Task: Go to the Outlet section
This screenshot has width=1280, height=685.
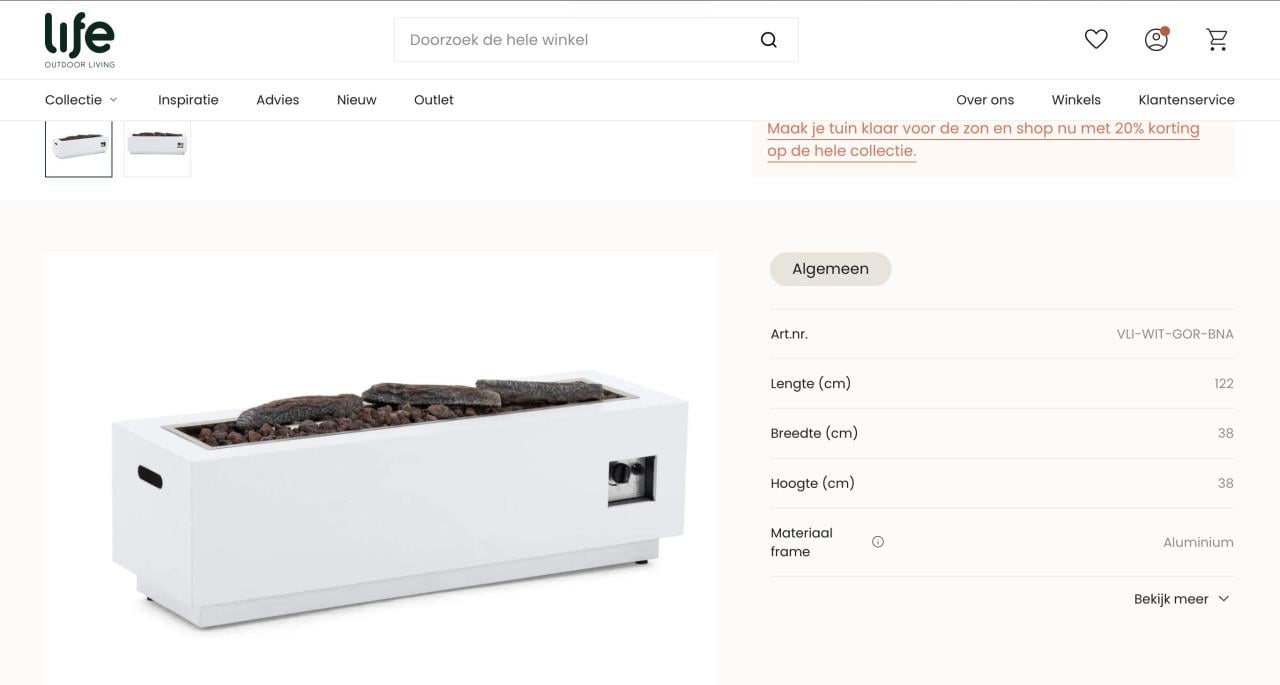Action: point(434,100)
